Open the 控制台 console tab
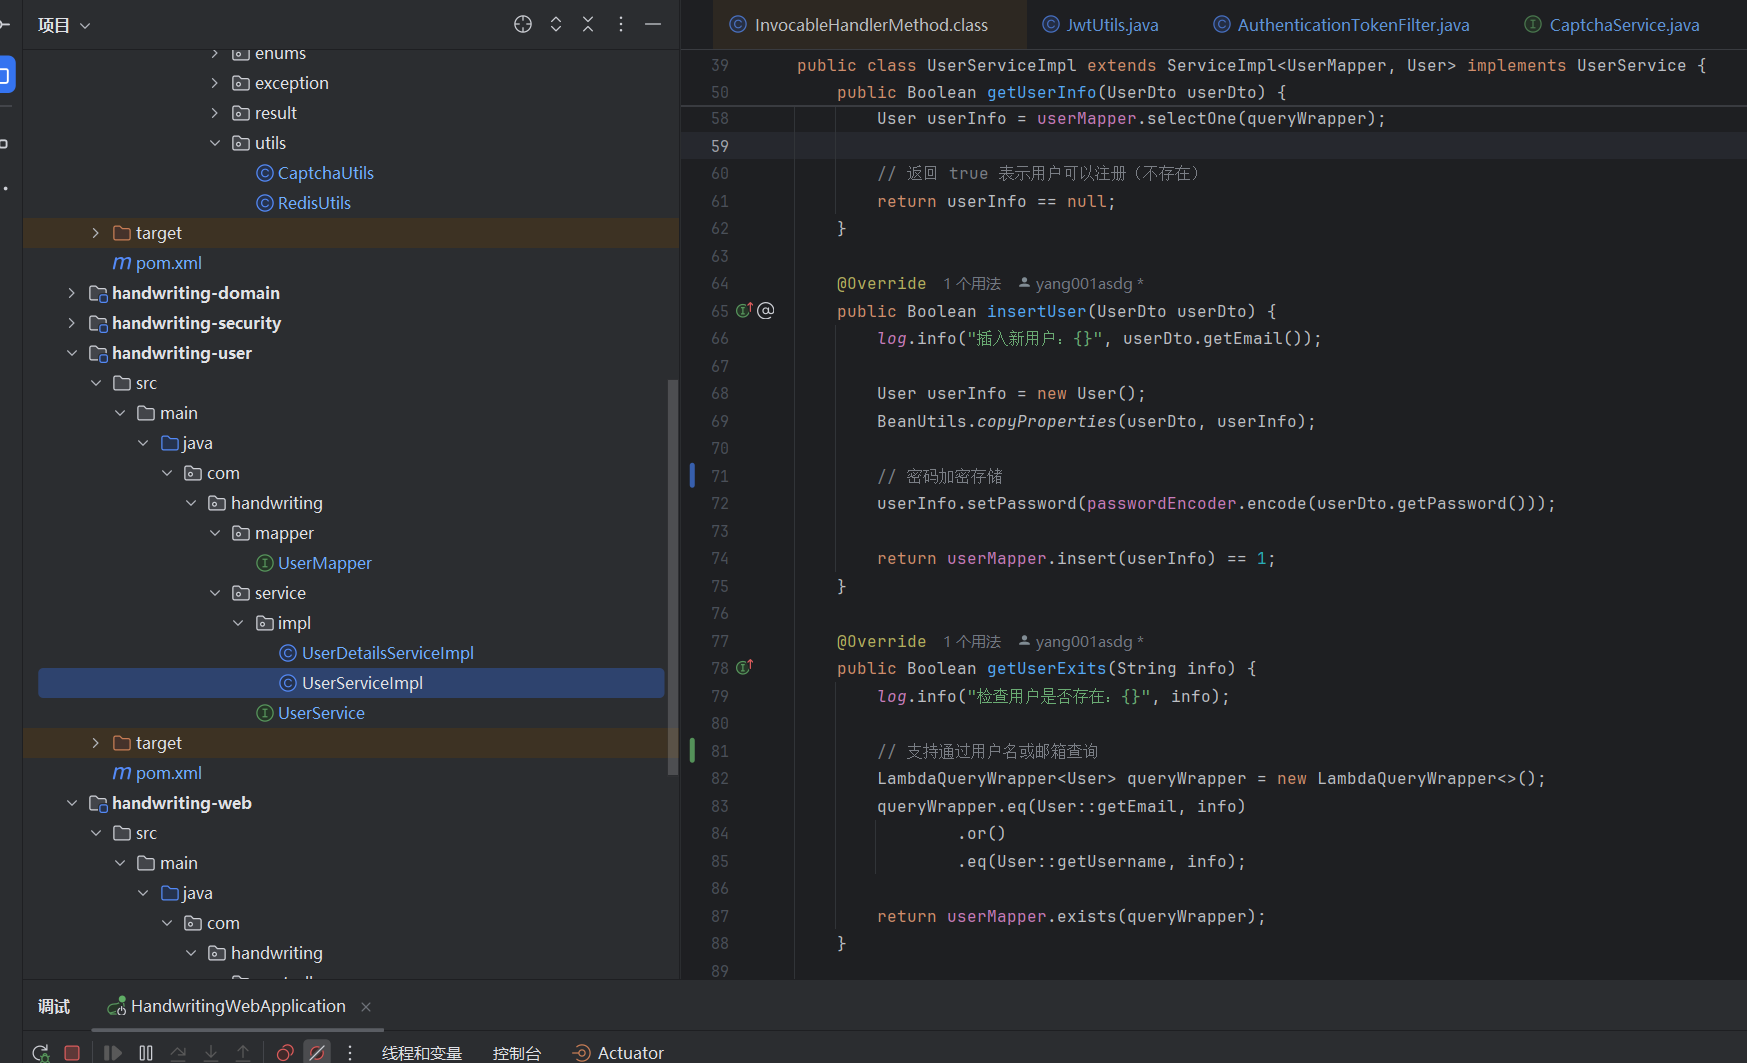 pyautogui.click(x=516, y=1053)
